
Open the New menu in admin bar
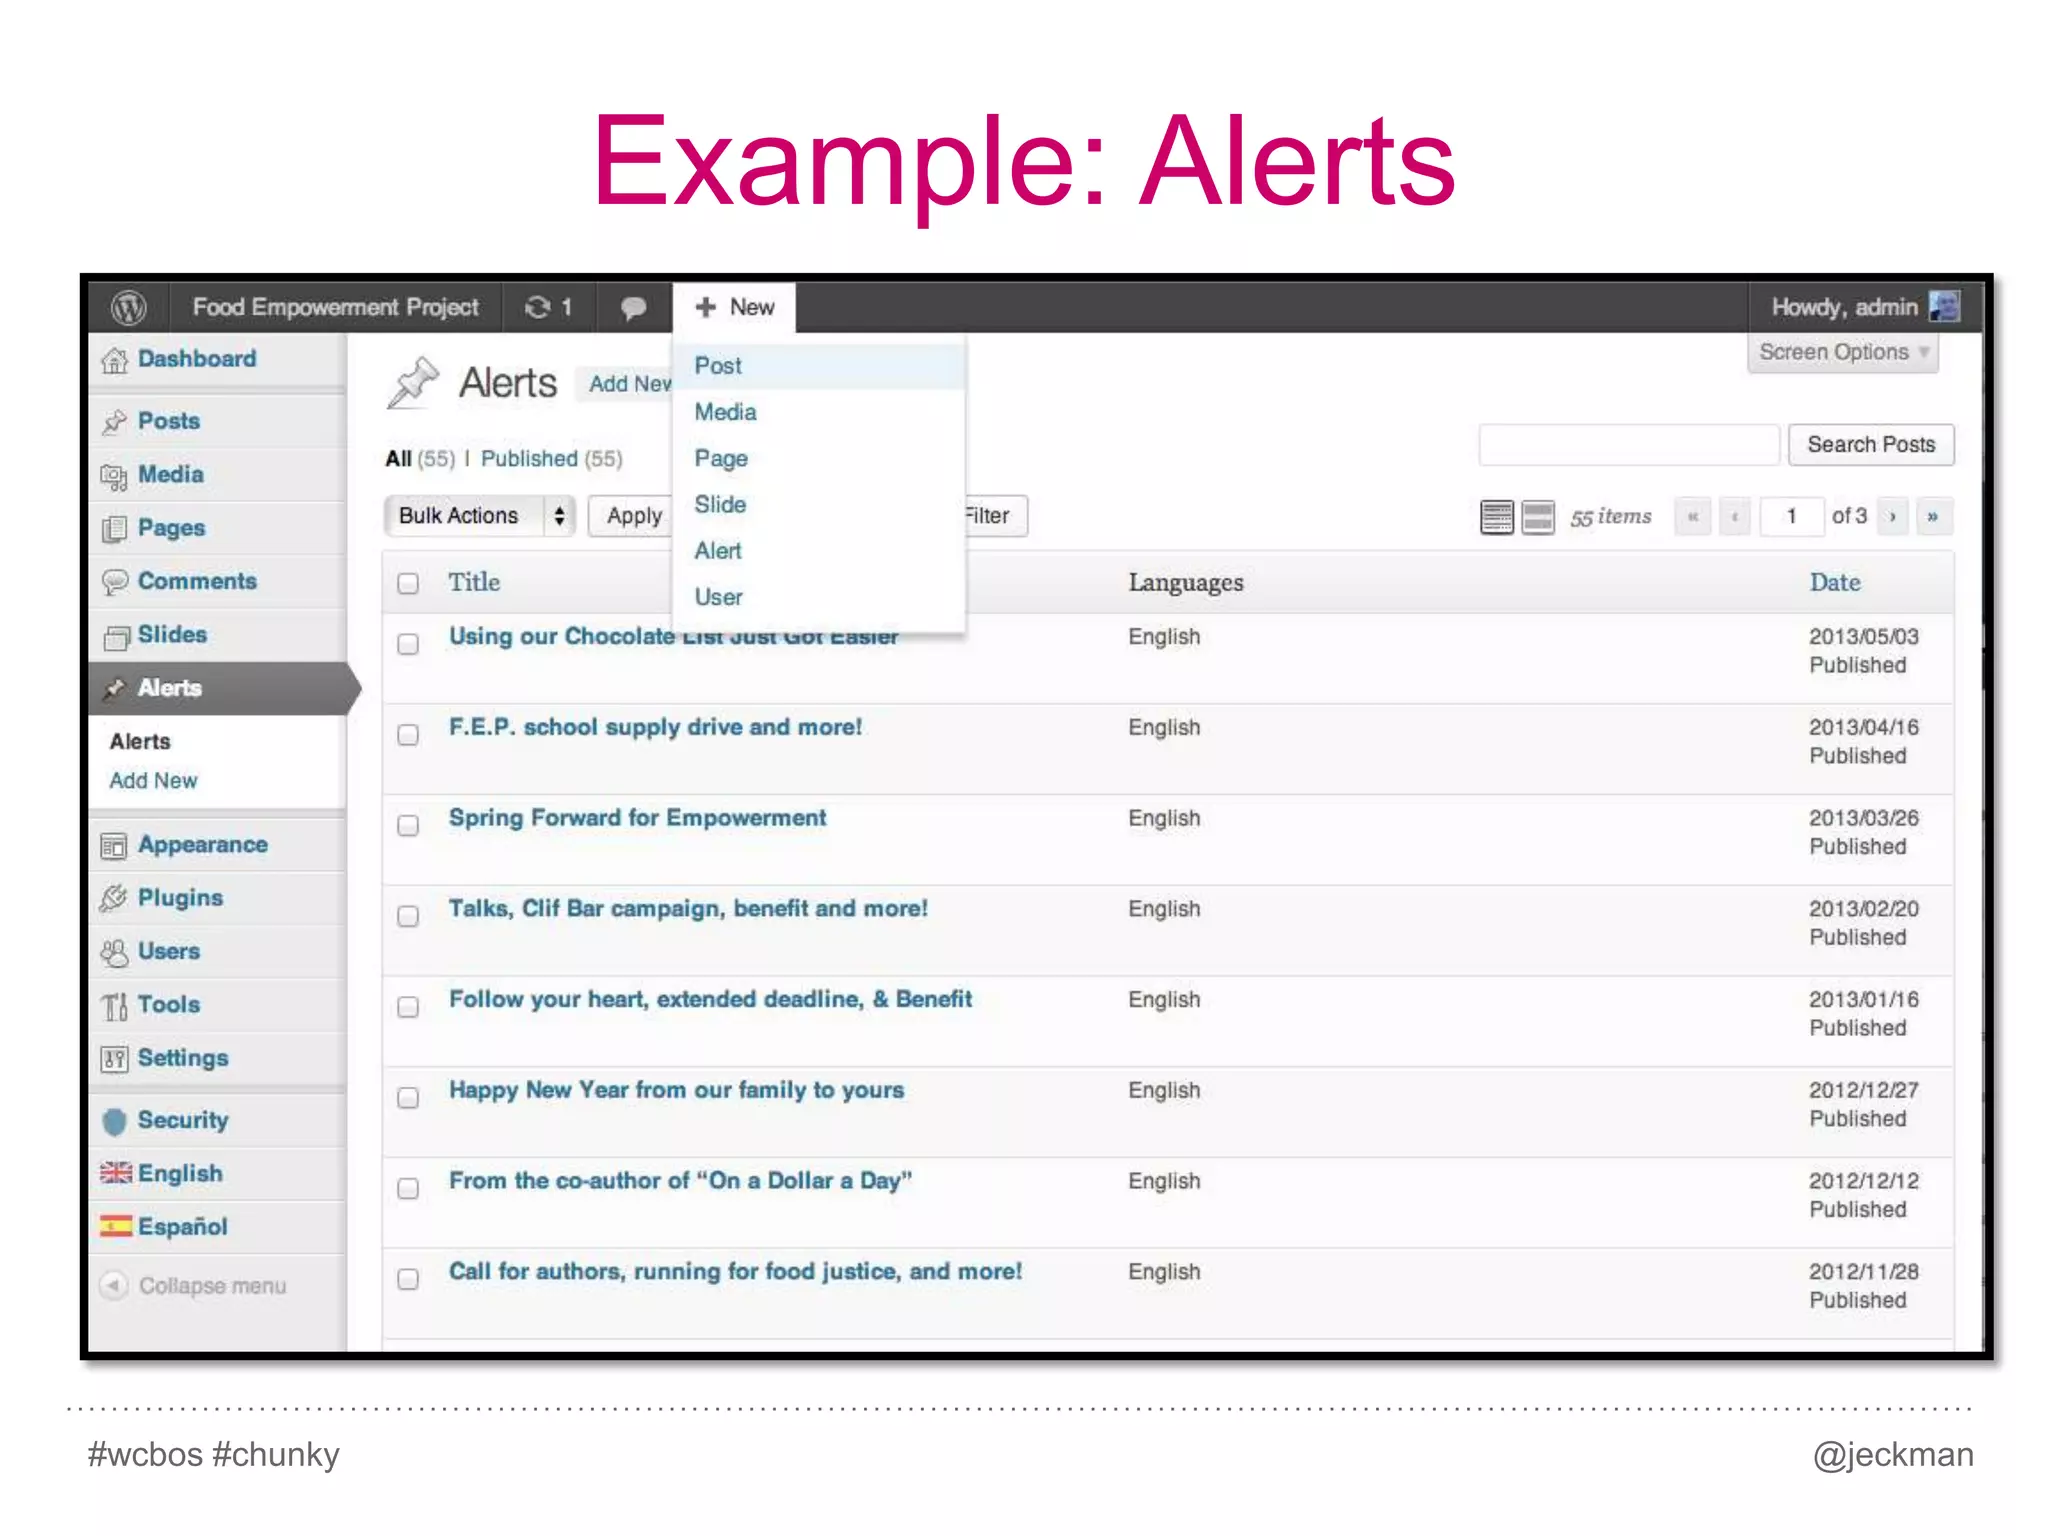pyautogui.click(x=734, y=307)
